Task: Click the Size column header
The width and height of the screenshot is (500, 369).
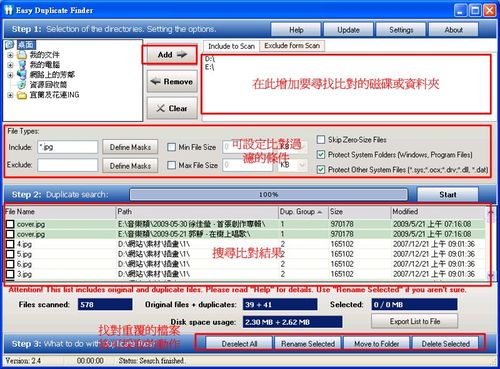Action: (x=359, y=212)
